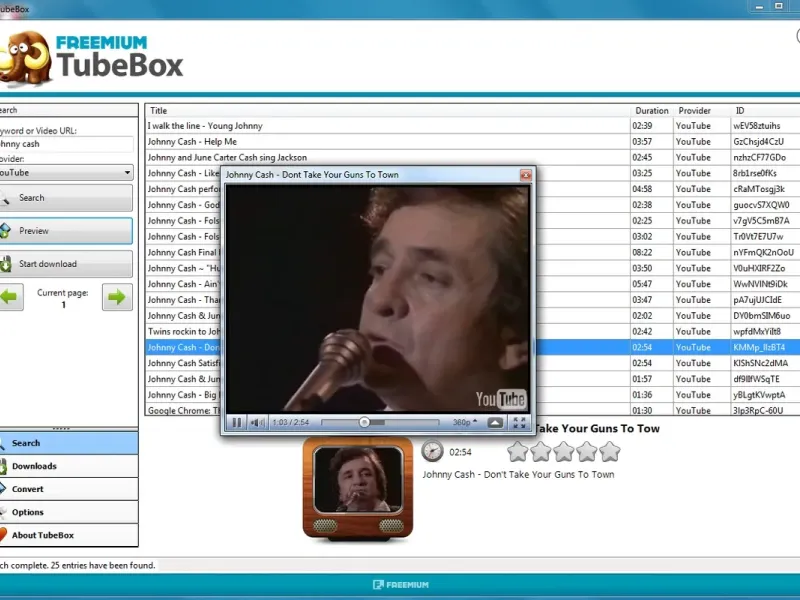Click the fifth rating star
Image resolution: width=800 pixels, height=600 pixels.
(610, 452)
